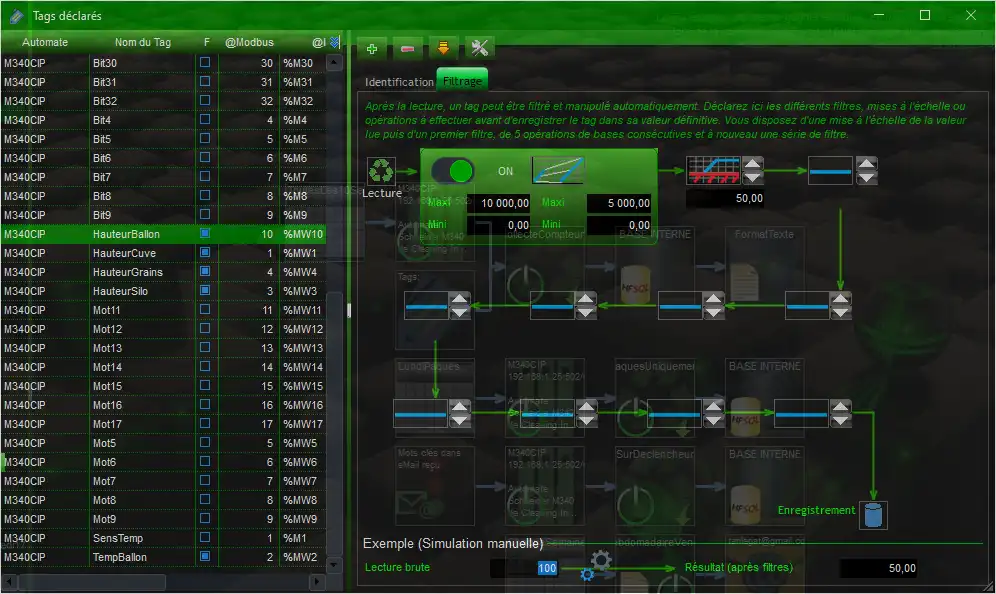
Task: Click the Résultat après filtres value field
Action: pos(879,569)
